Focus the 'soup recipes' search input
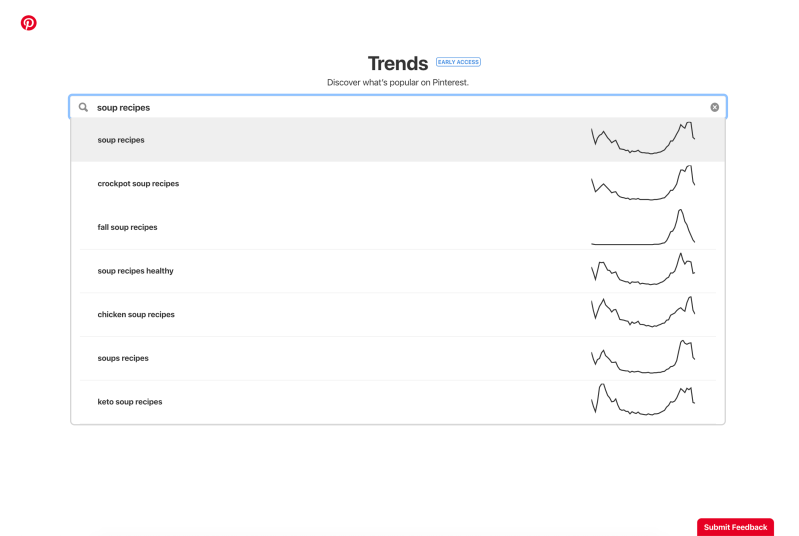Screen dimensions: 799x536 coord(397,107)
